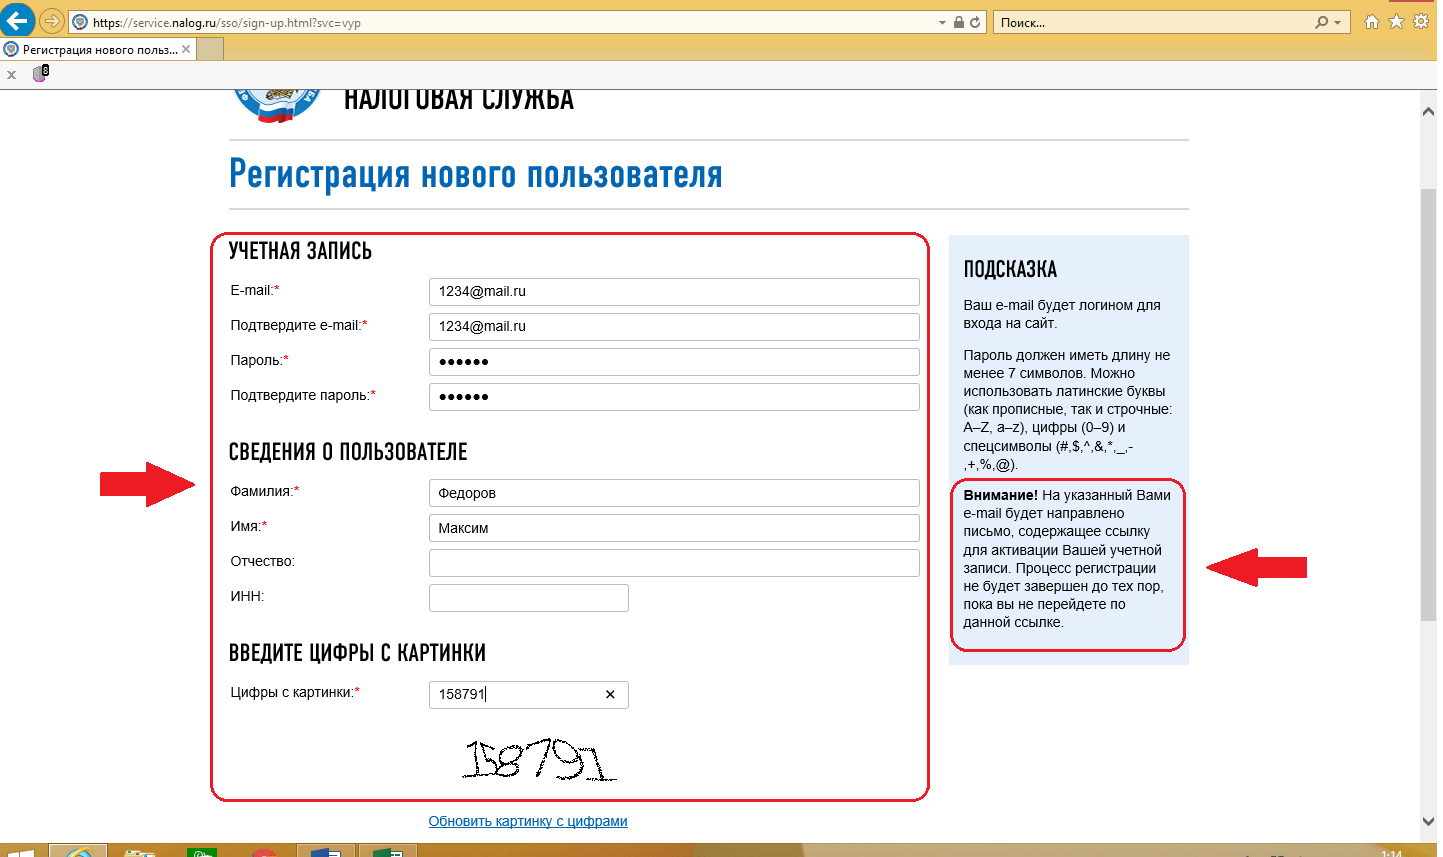Click the E-mail input field
Viewport: 1443px width, 857px height.
(x=674, y=291)
